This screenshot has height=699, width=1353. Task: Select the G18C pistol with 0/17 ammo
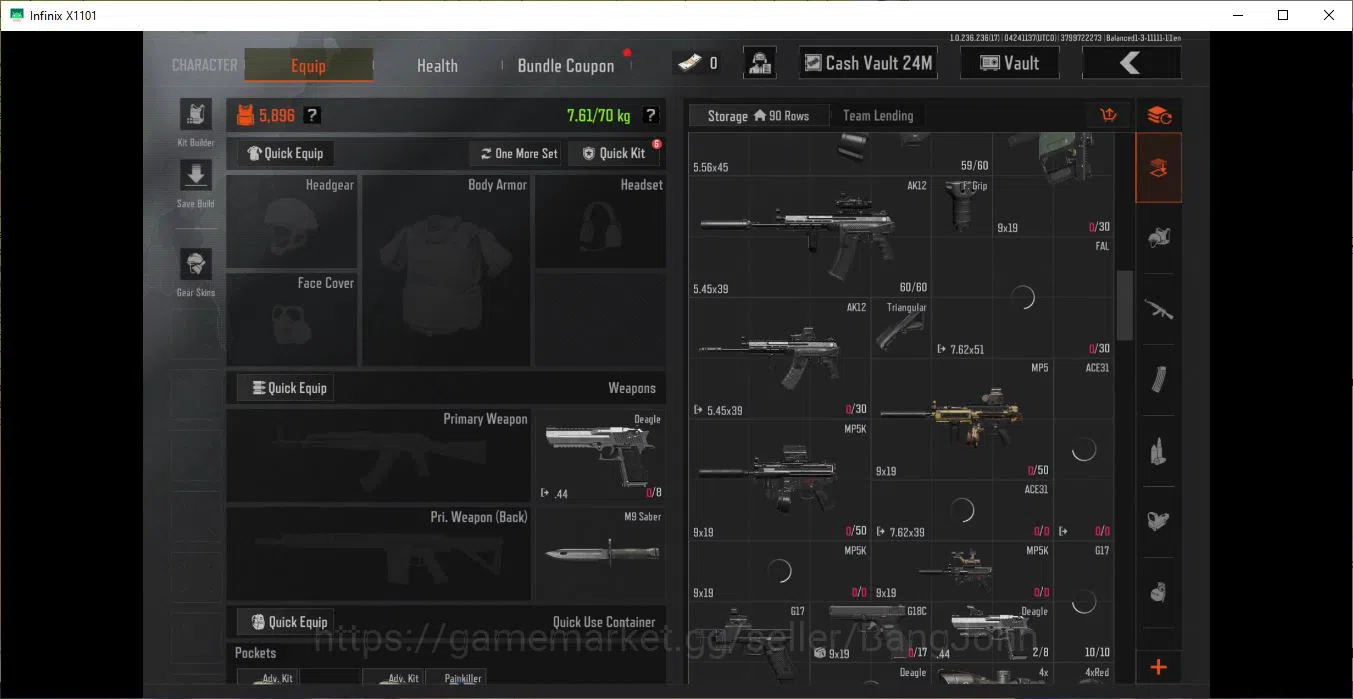point(871,633)
